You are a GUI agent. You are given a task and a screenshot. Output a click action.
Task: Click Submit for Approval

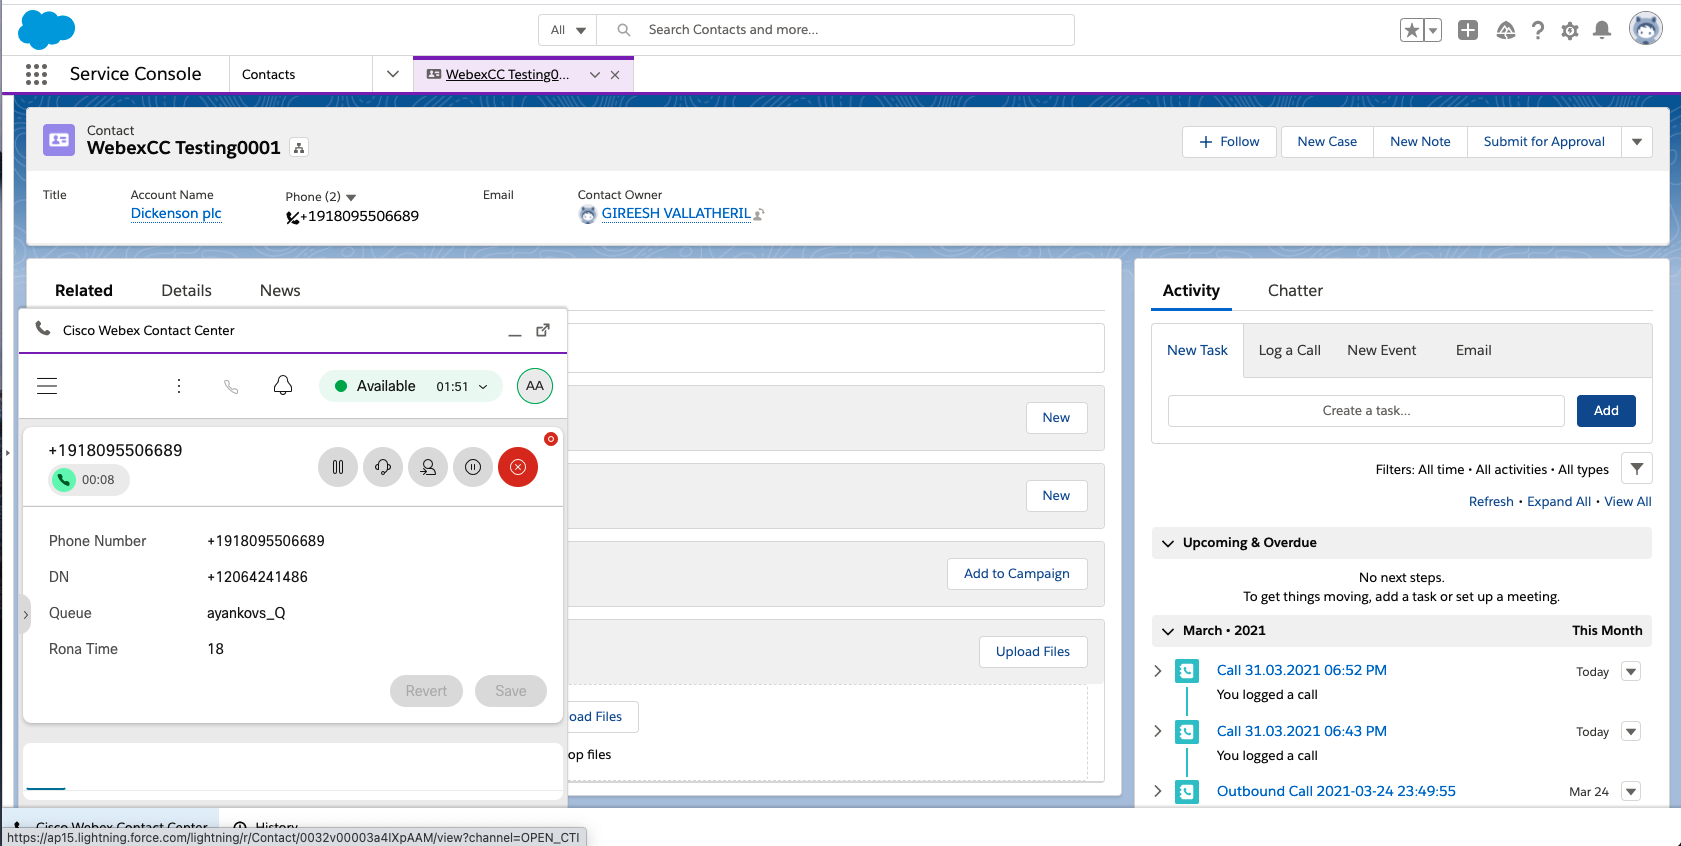coord(1544,142)
